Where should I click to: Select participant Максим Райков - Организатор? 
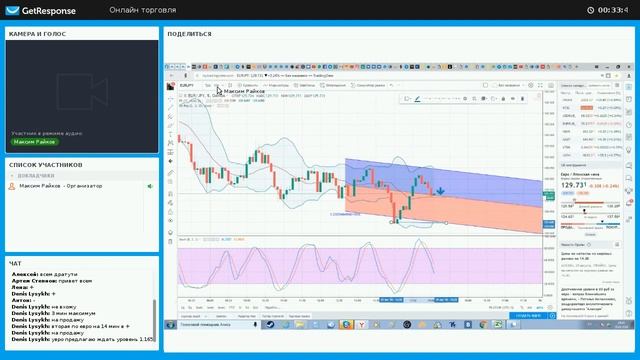(60, 186)
